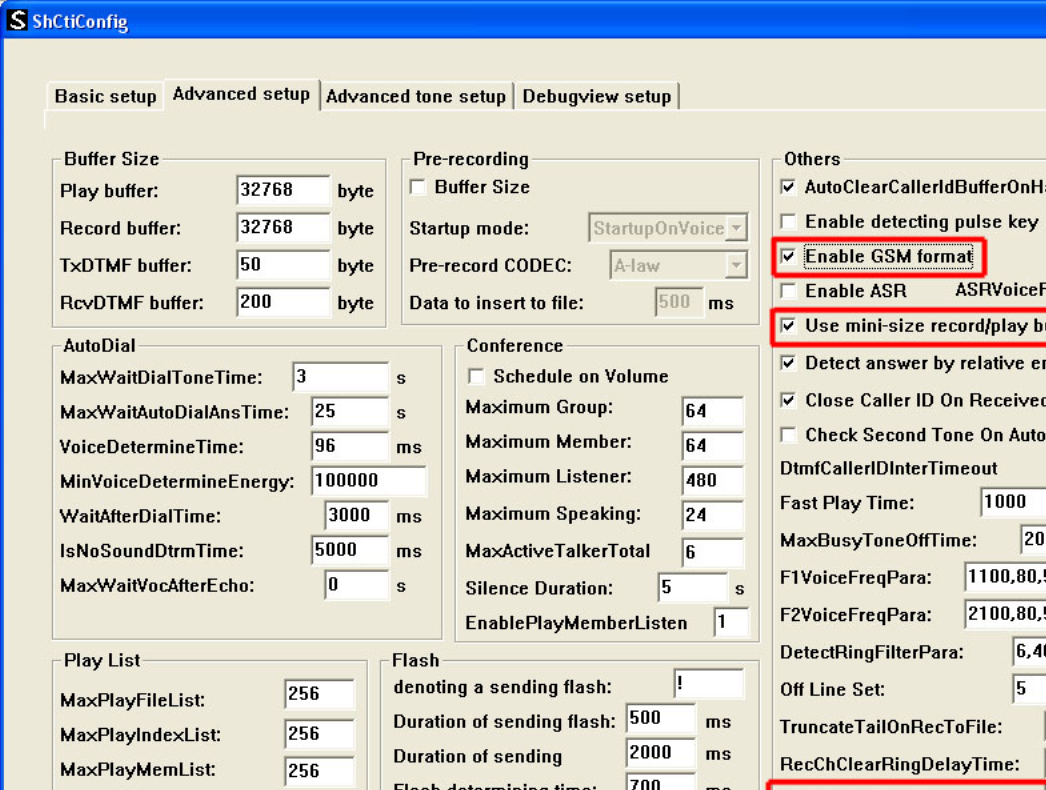Enable the Pre-recording Buffer Size checkbox
Screen dimensions: 1046x790
pyautogui.click(x=418, y=187)
